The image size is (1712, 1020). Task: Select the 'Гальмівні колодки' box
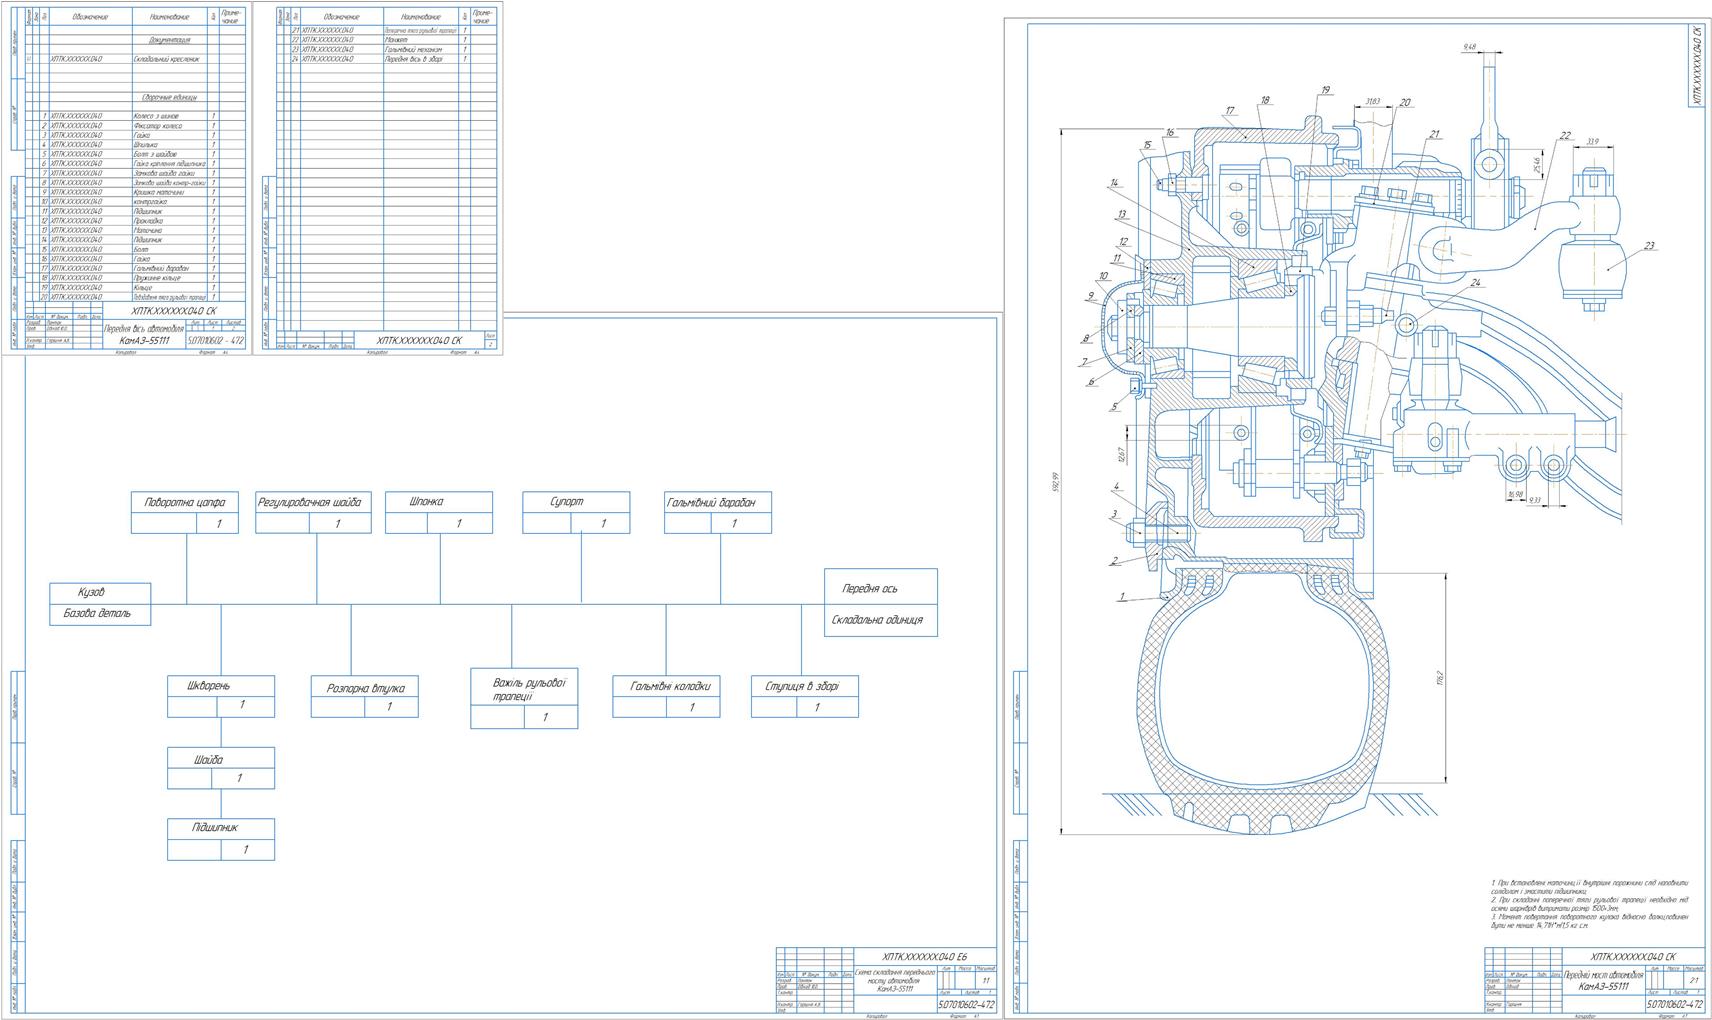click(x=666, y=696)
